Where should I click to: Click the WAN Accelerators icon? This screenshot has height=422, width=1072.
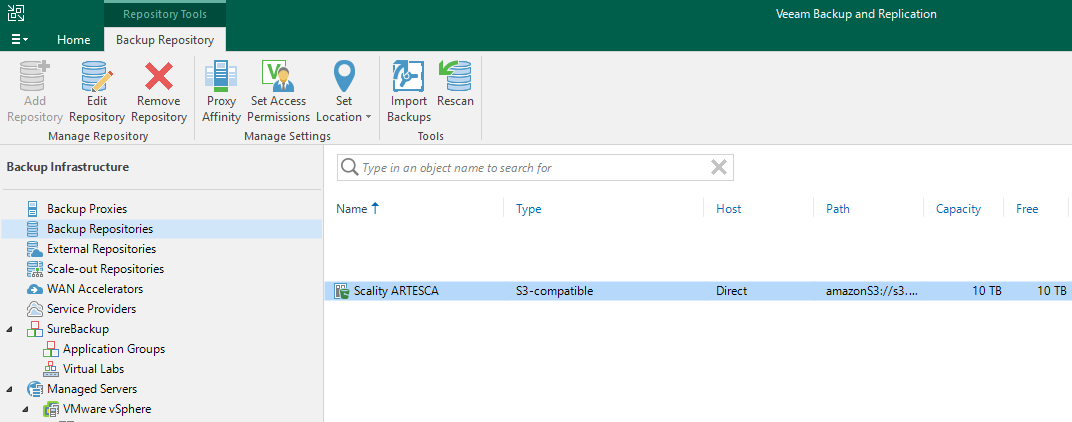tap(34, 289)
